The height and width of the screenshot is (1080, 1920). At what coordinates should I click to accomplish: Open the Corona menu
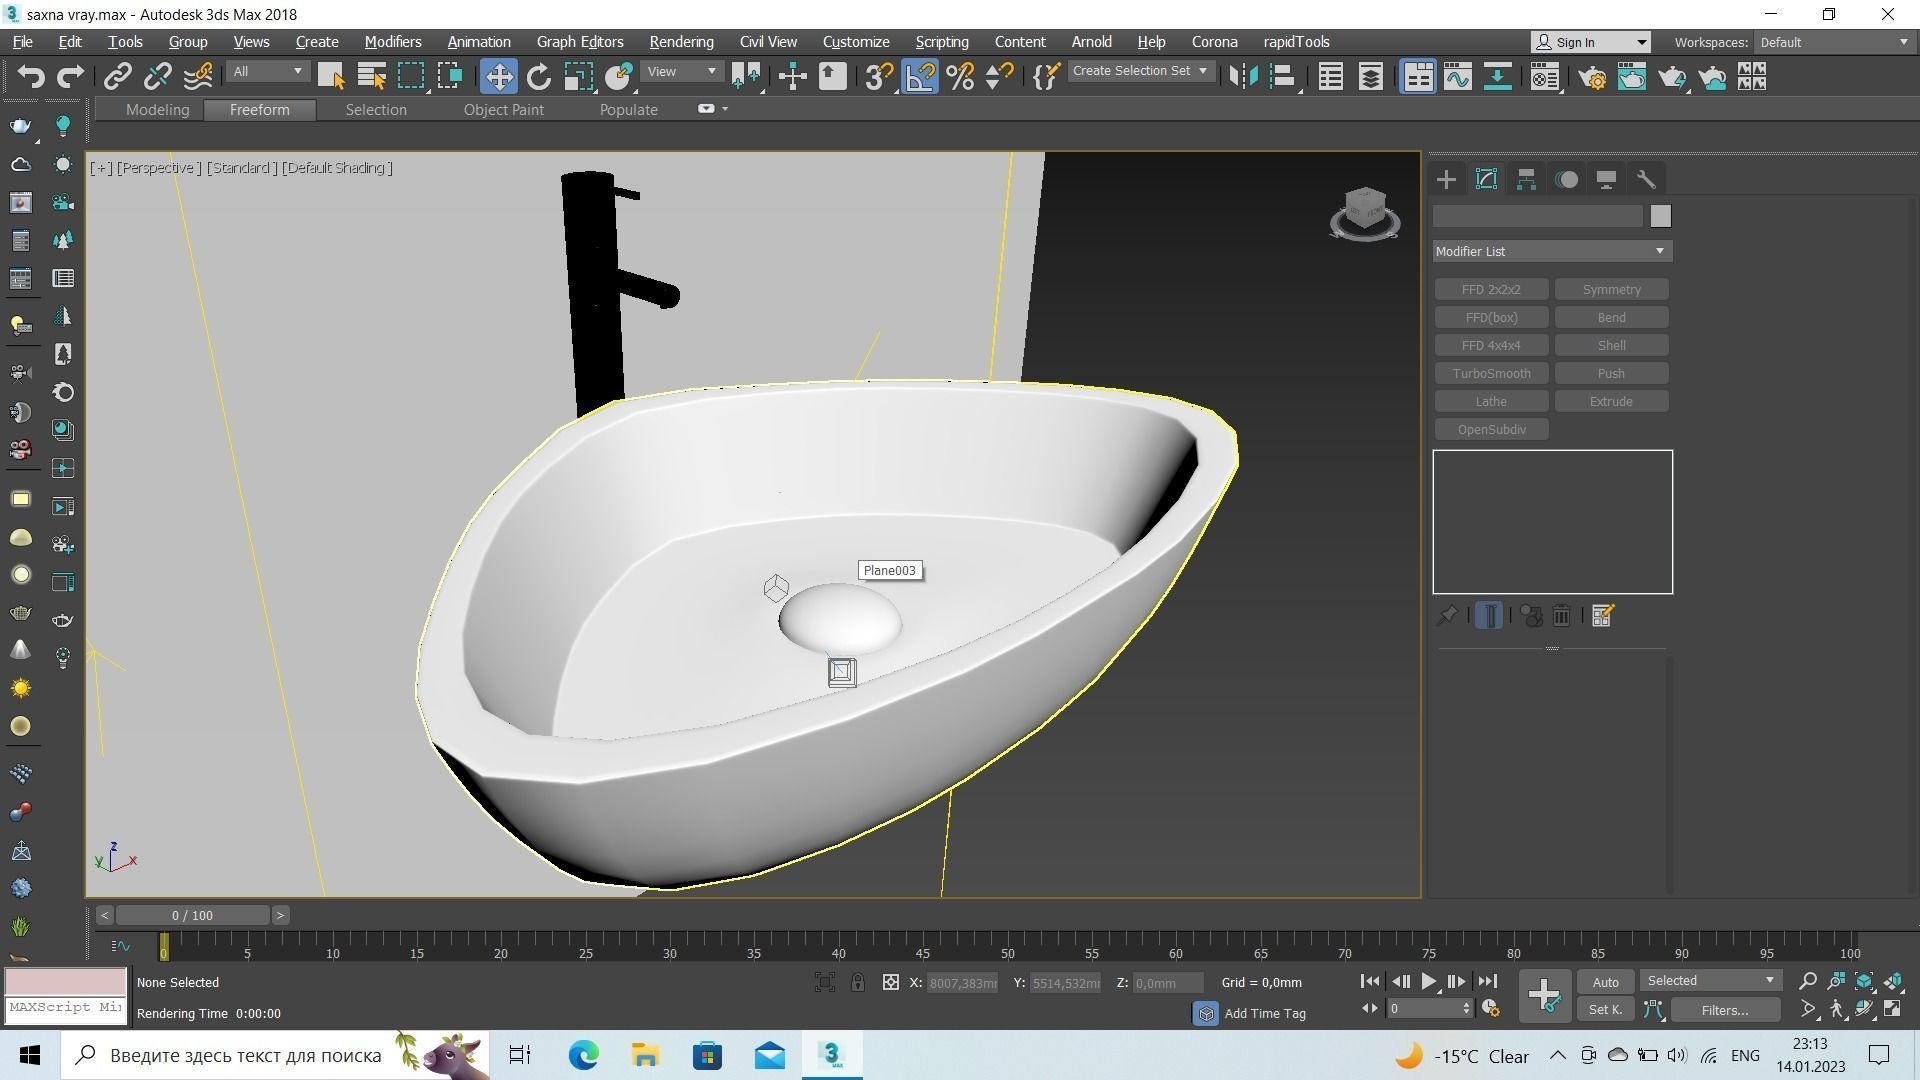[x=1214, y=42]
